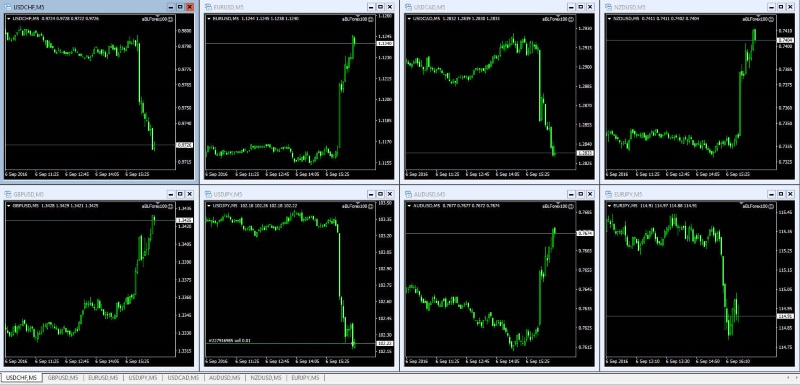Screen dimensions: 800x385
Task: Click the expert advisor smiley on AUDUSD chart
Action: [571, 206]
